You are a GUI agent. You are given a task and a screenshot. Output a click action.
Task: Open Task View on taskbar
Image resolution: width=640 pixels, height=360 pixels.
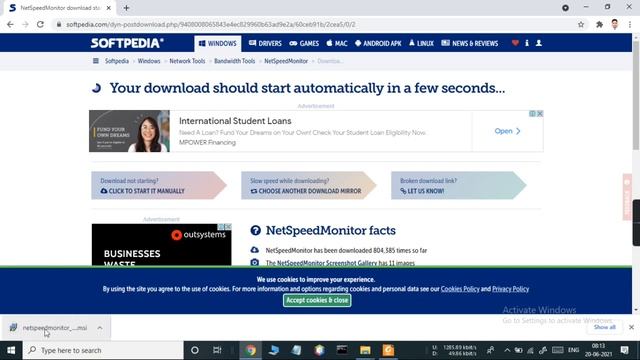tap(217, 350)
